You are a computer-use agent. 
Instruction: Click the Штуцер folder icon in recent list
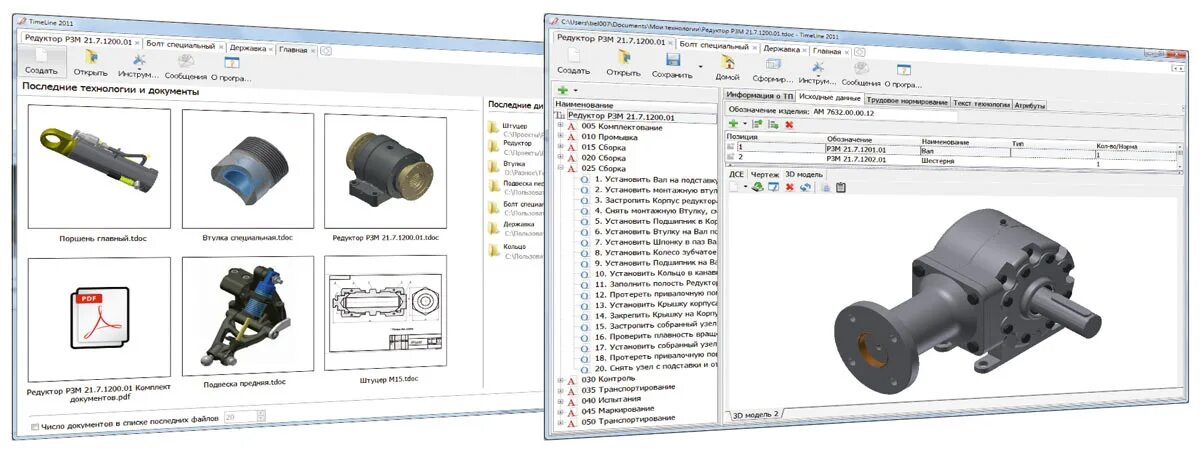click(x=493, y=128)
